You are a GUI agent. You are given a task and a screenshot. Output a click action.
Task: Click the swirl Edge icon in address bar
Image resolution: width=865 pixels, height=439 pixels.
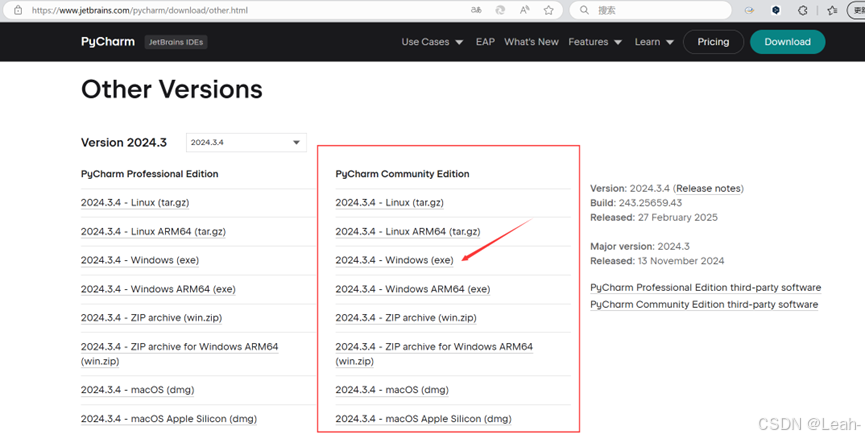[x=500, y=10]
